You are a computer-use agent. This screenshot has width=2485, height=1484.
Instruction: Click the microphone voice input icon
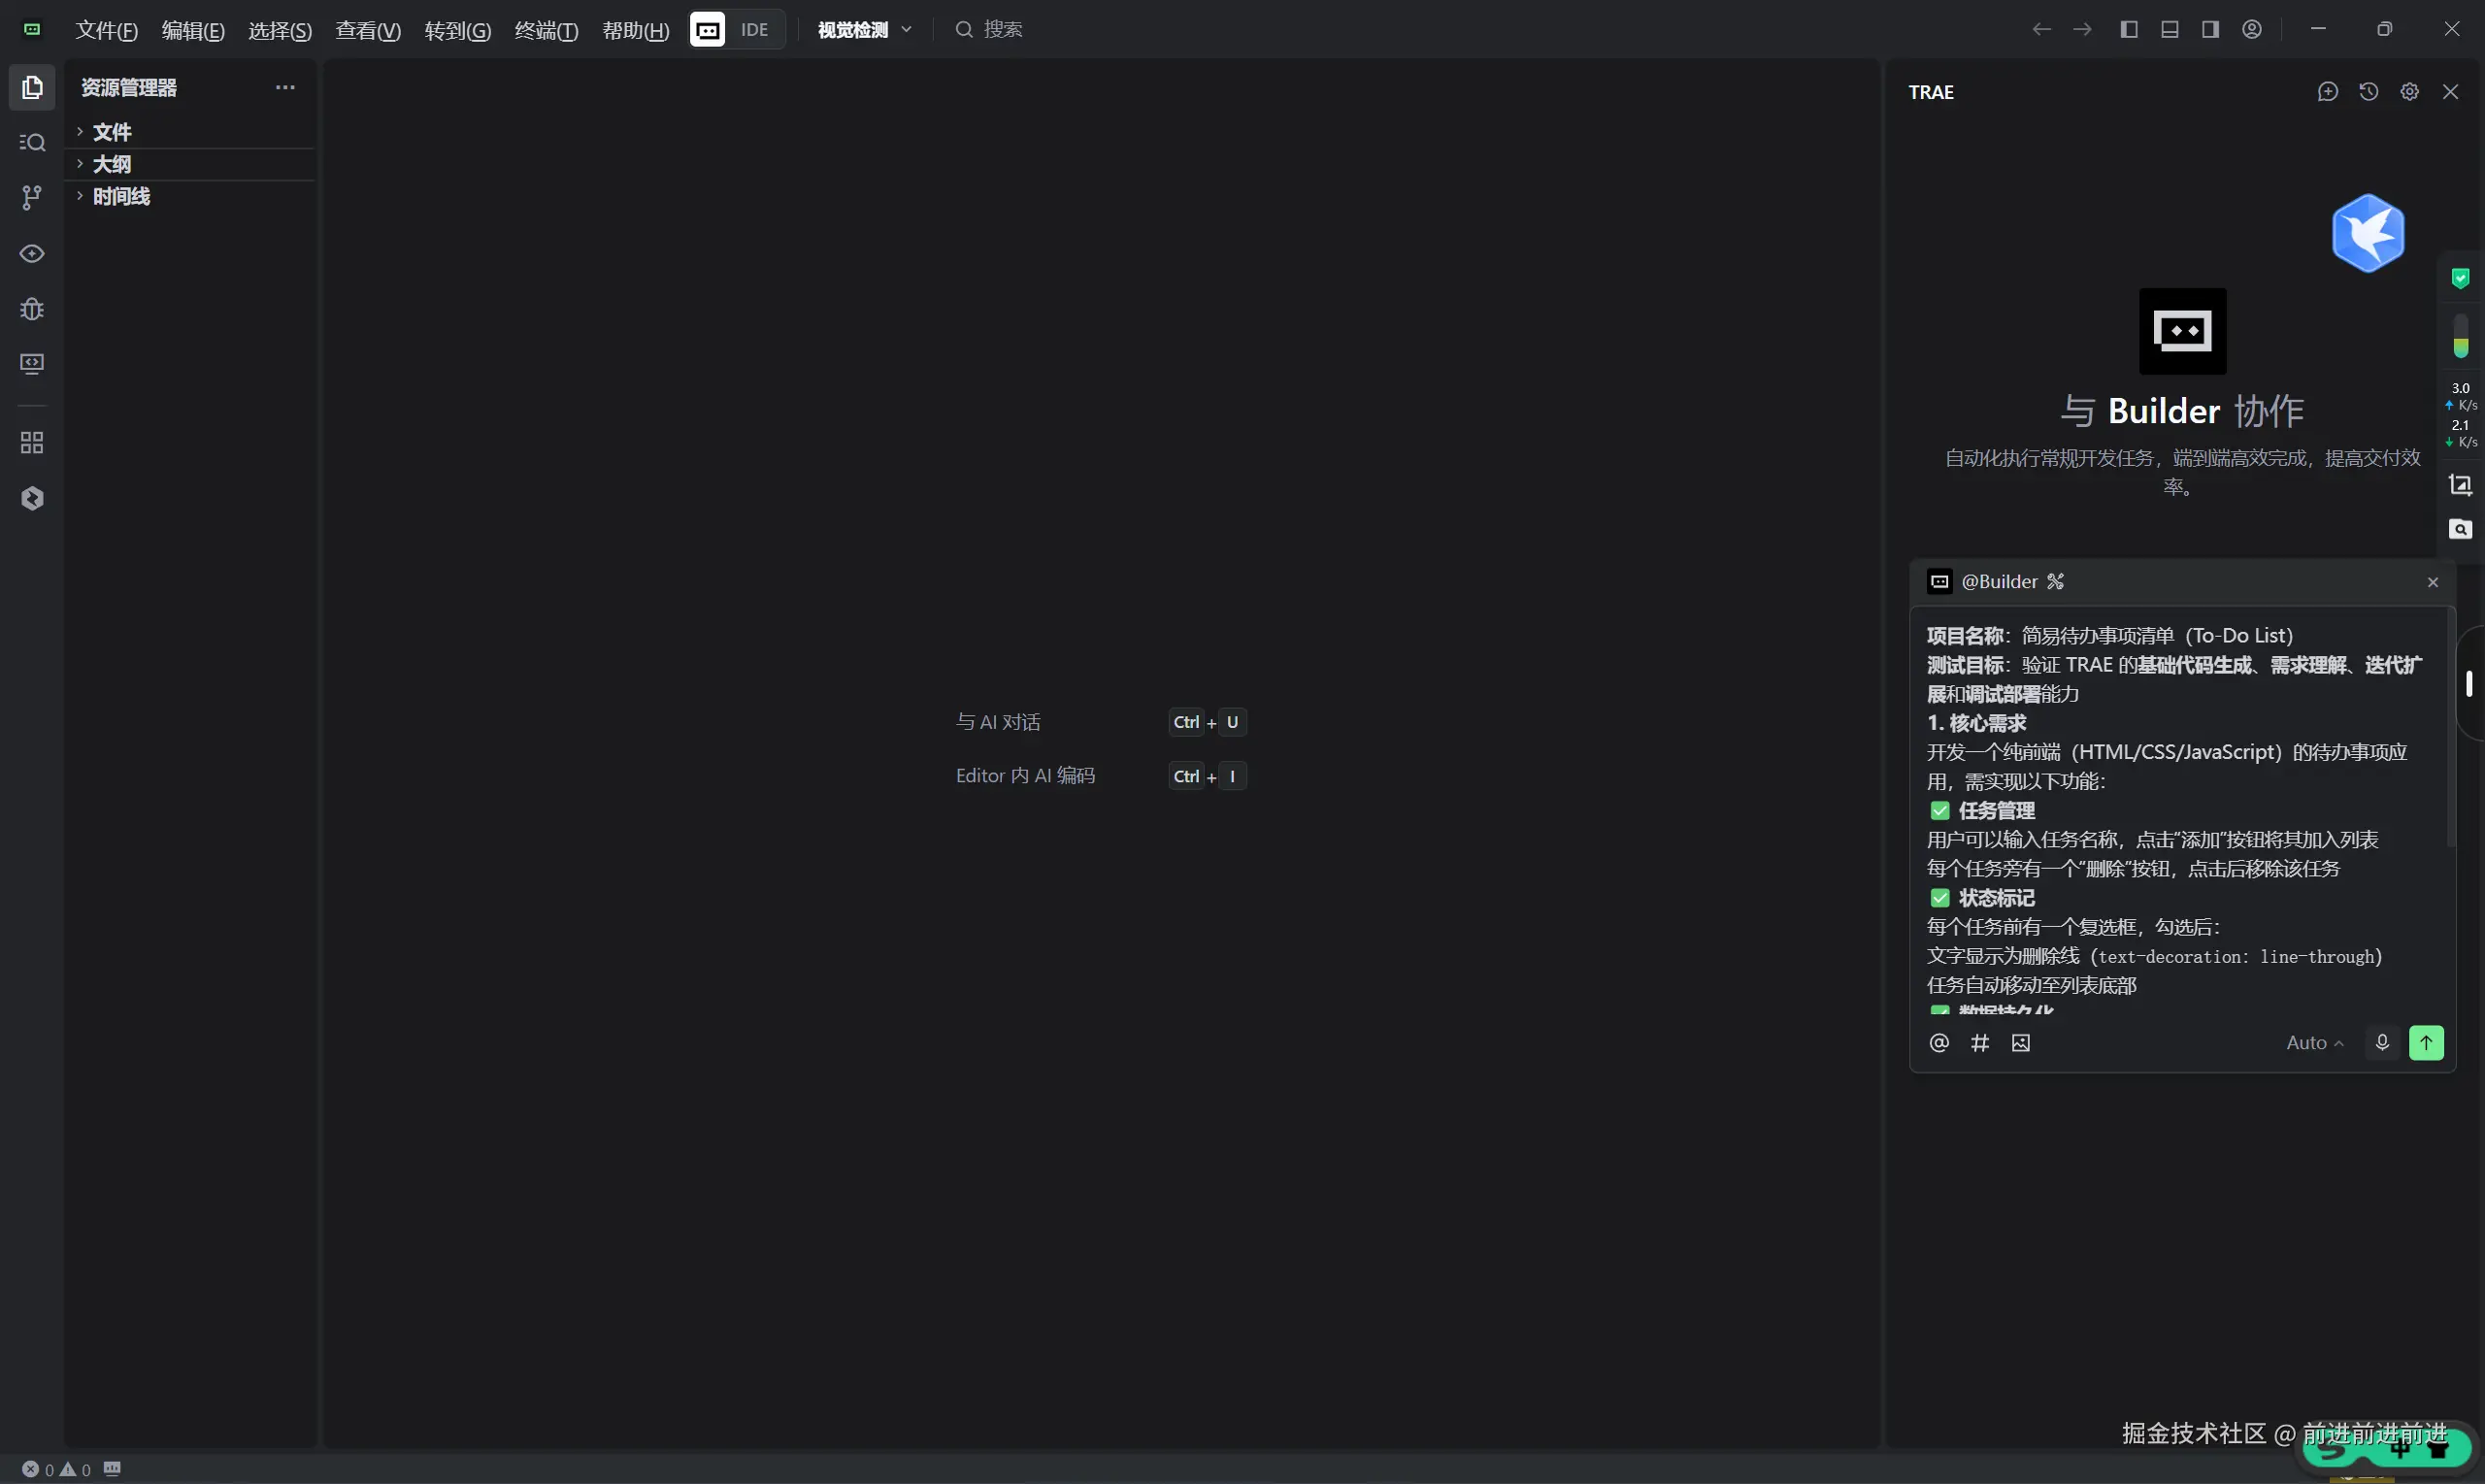(x=2381, y=1043)
